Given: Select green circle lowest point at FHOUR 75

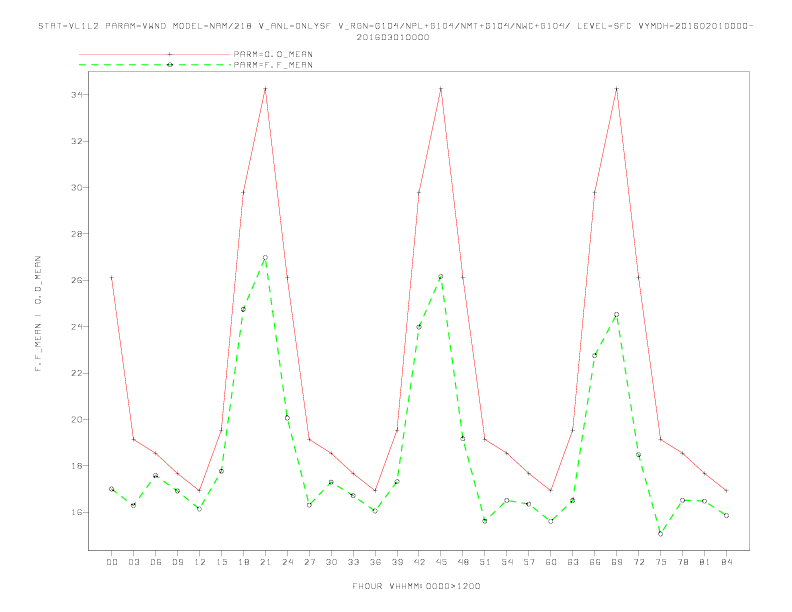Looking at the screenshot, I should point(660,534).
